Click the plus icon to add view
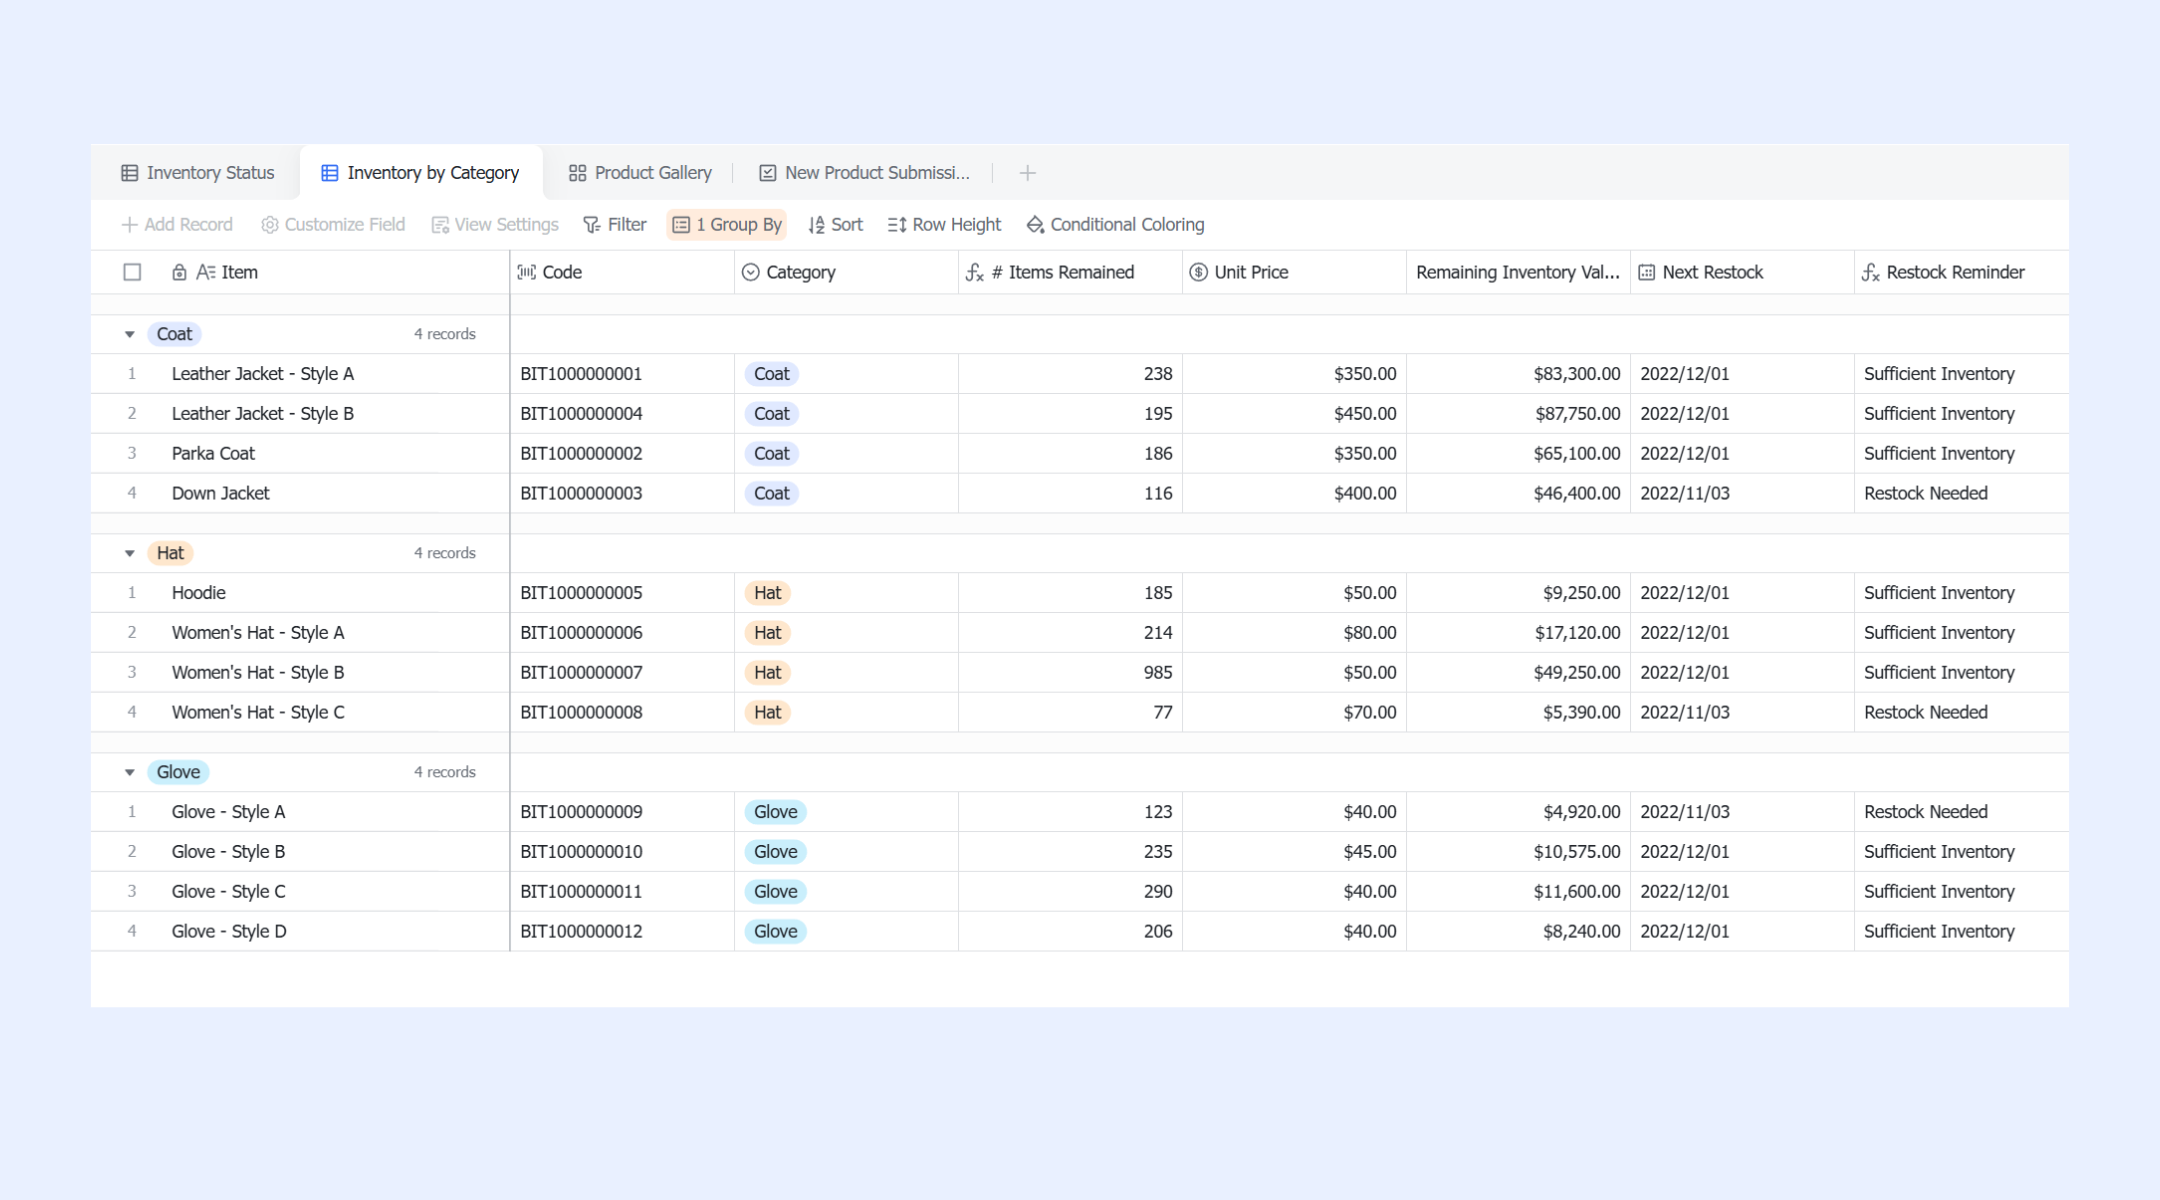 pyautogui.click(x=1027, y=173)
